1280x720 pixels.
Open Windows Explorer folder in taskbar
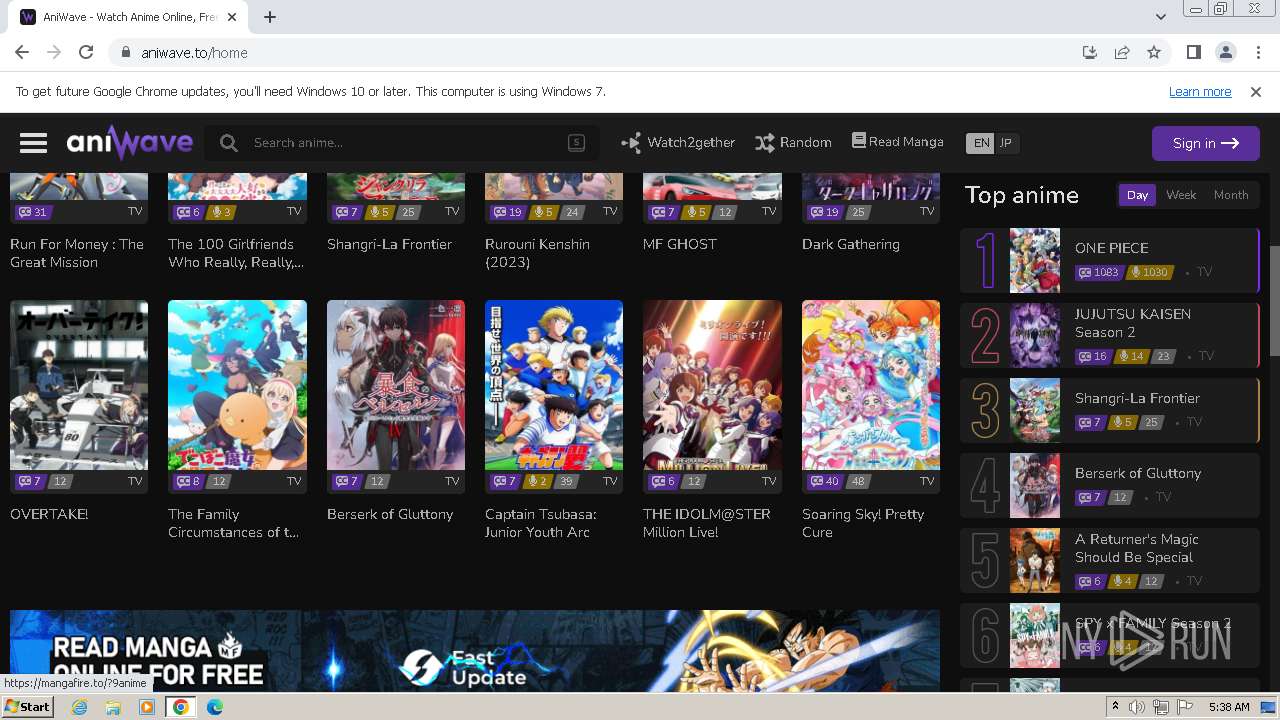[113, 707]
